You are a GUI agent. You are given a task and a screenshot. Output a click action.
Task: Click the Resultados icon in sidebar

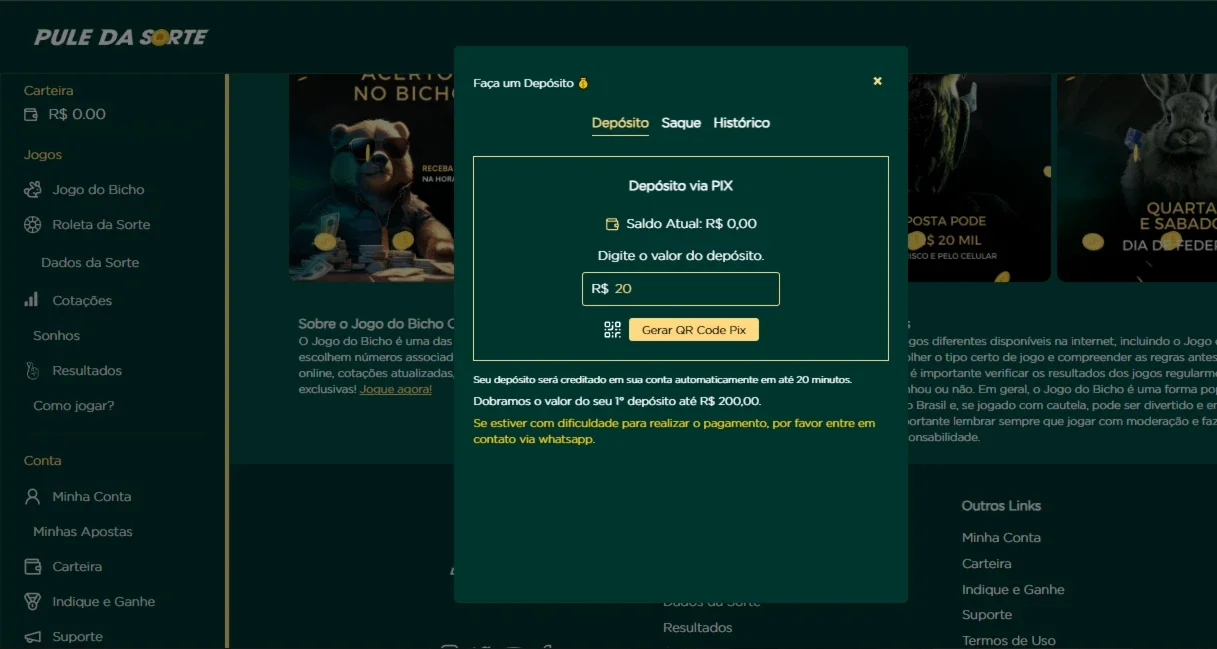(32, 370)
